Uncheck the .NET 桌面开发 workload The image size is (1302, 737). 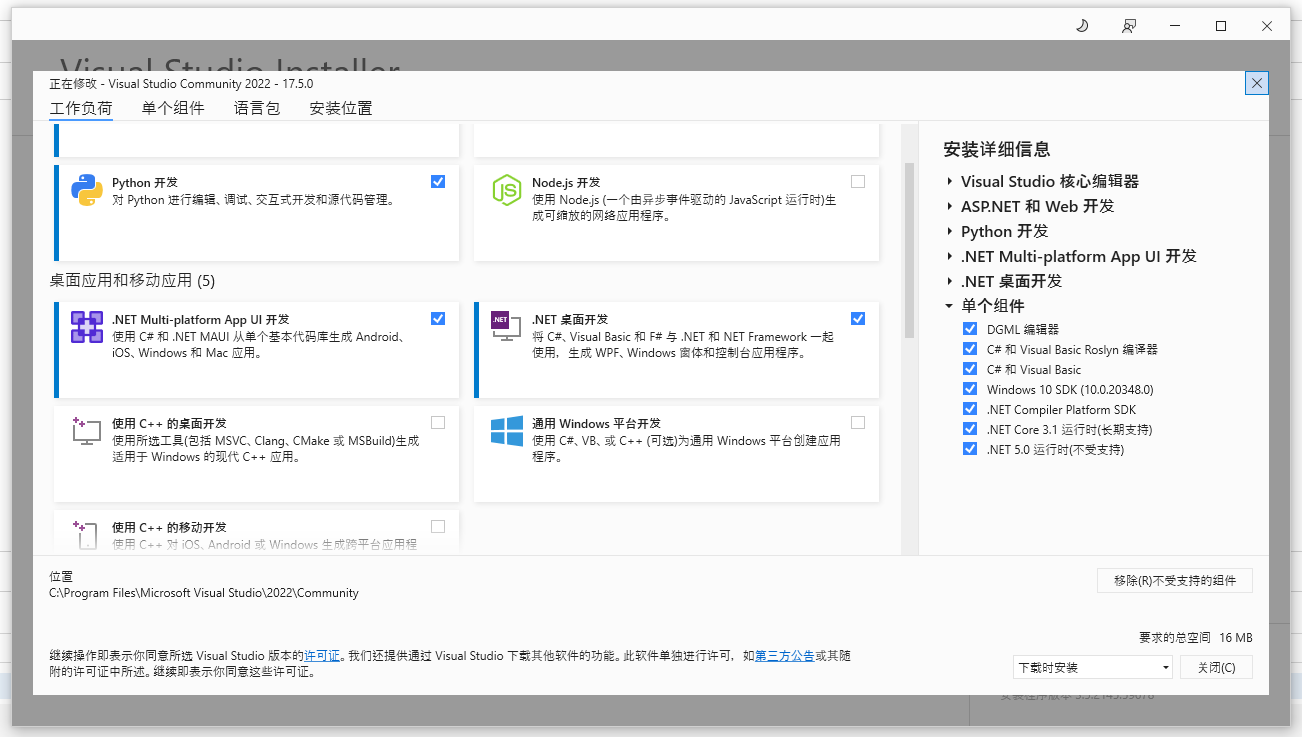tap(858, 319)
